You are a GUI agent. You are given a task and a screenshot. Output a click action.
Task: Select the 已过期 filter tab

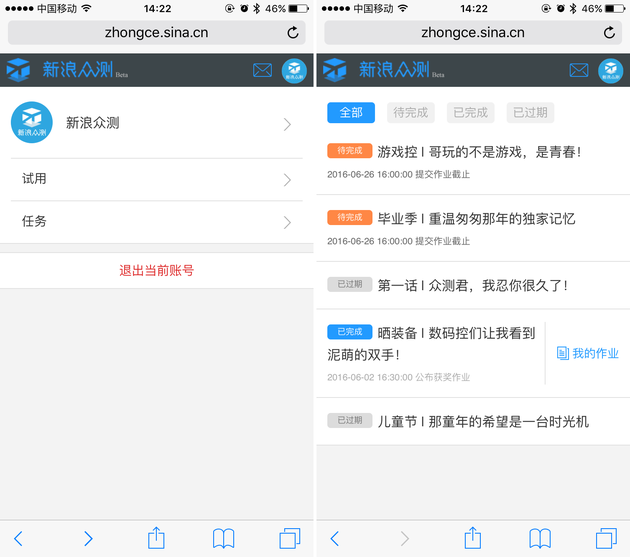[x=530, y=113]
